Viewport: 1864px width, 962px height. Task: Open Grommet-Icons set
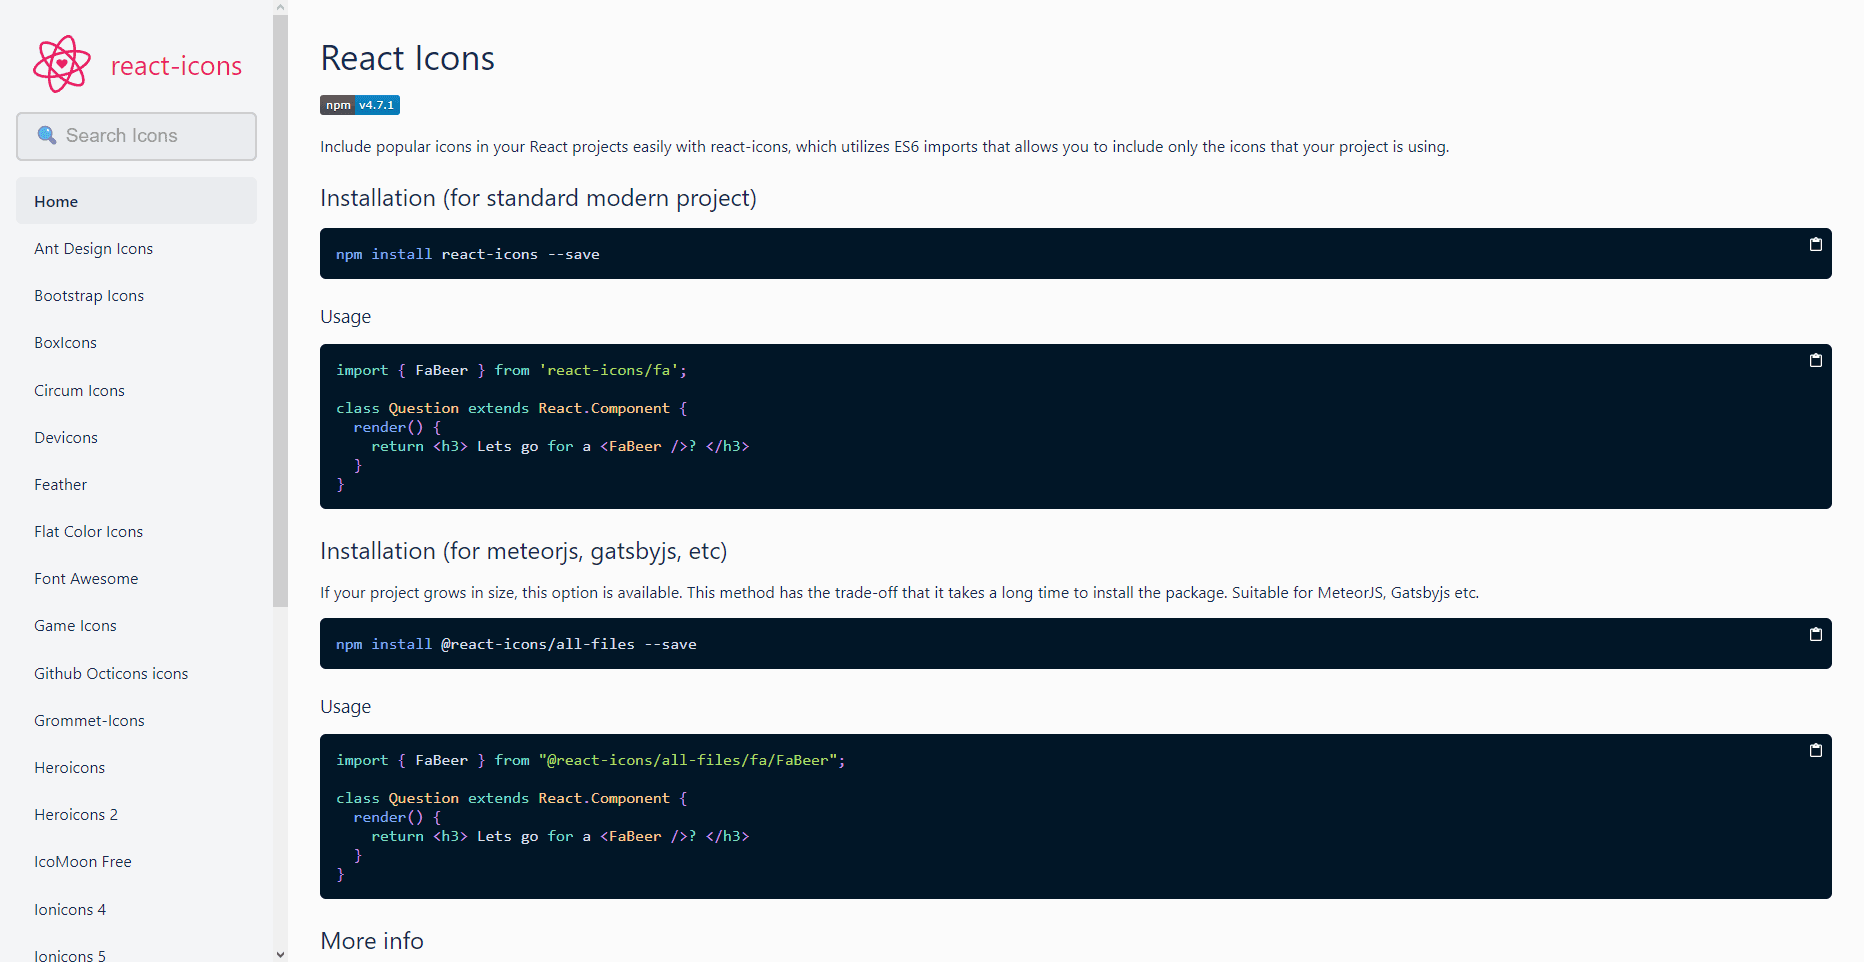point(89,721)
